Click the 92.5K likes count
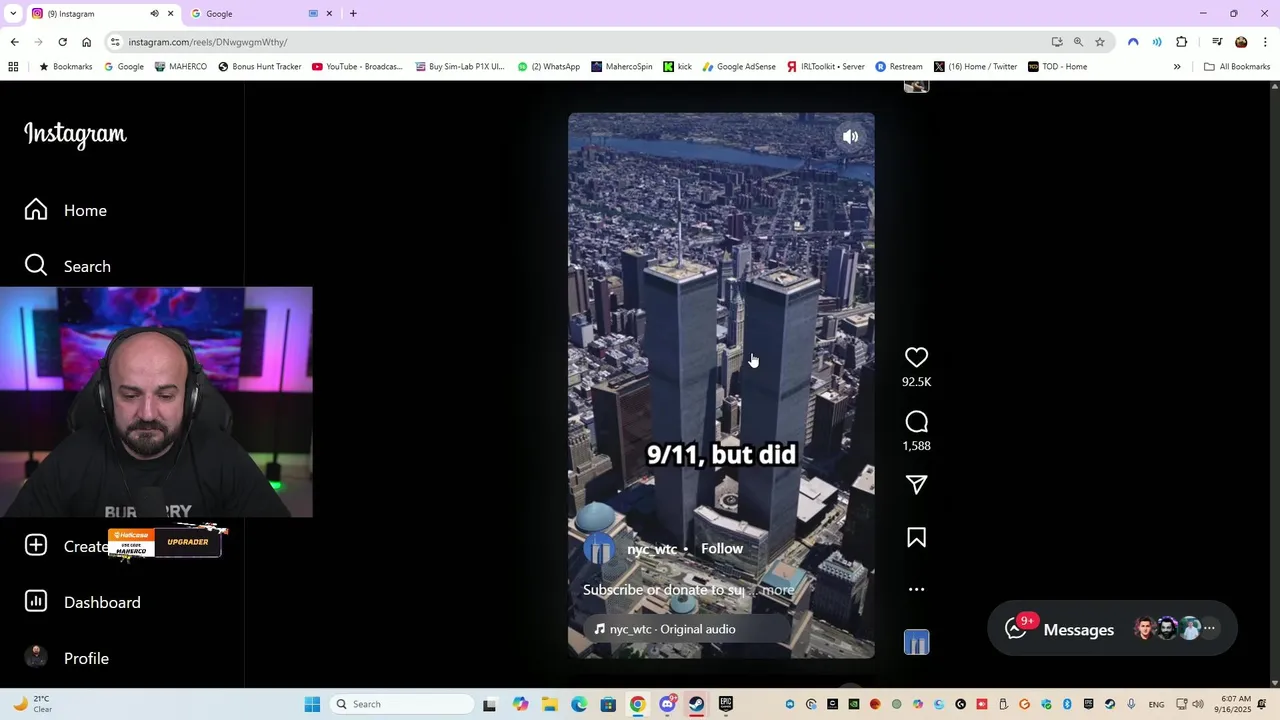The image size is (1280, 720). (x=916, y=382)
